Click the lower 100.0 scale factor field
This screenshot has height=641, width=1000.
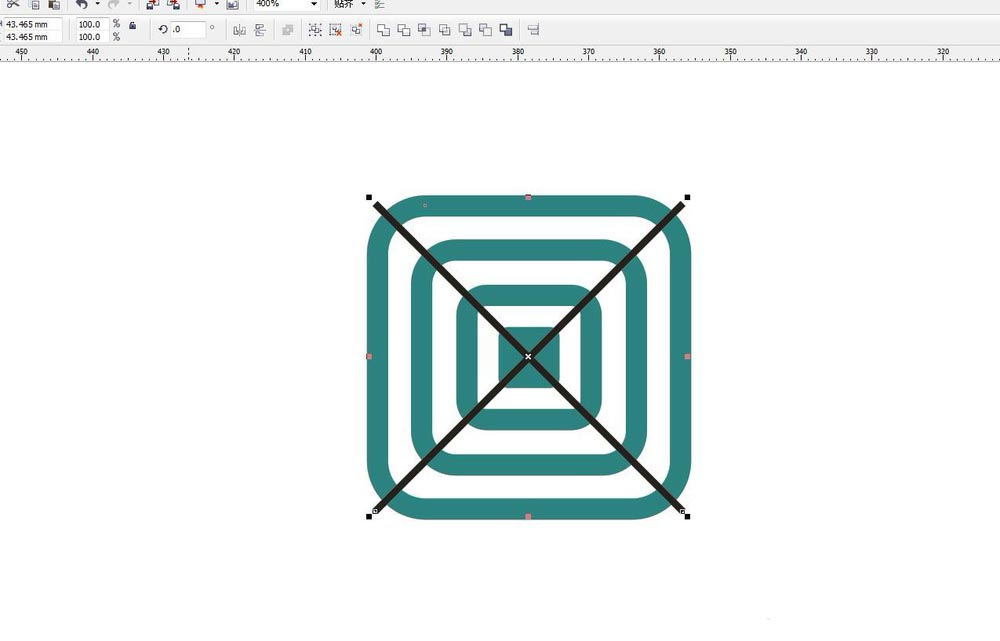click(x=92, y=37)
